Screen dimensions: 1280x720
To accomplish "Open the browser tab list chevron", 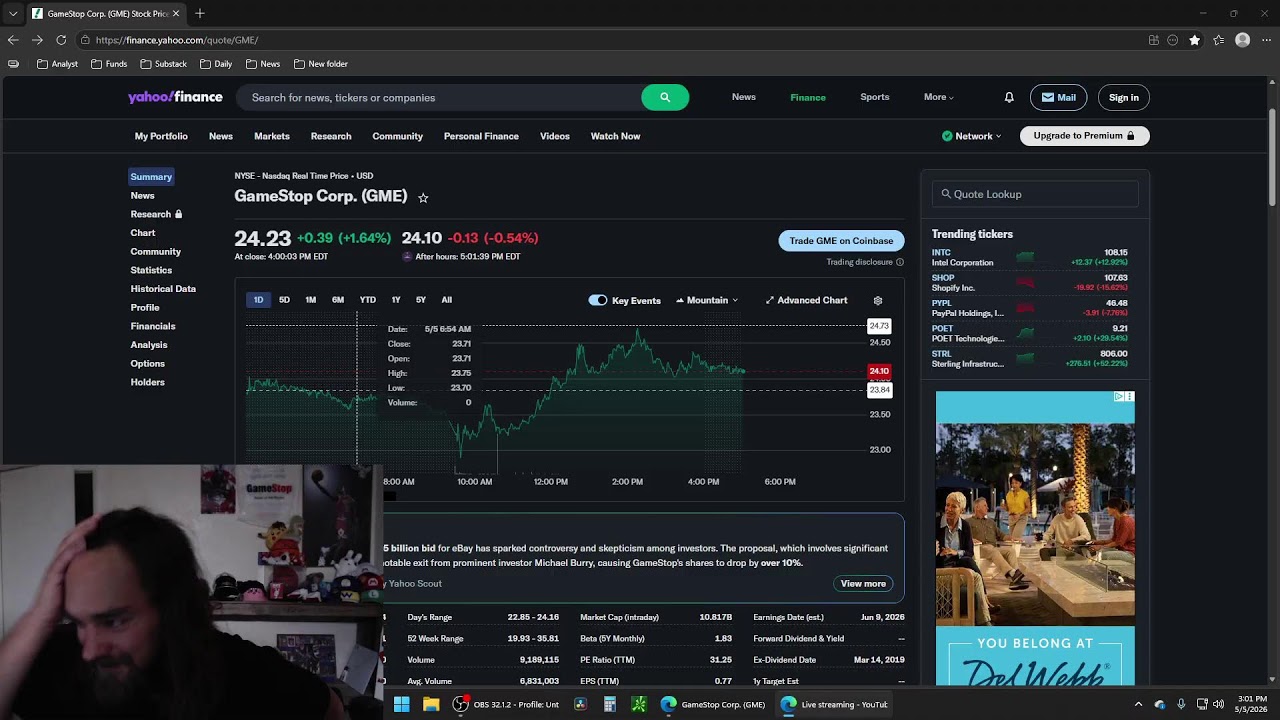I will 13,13.
